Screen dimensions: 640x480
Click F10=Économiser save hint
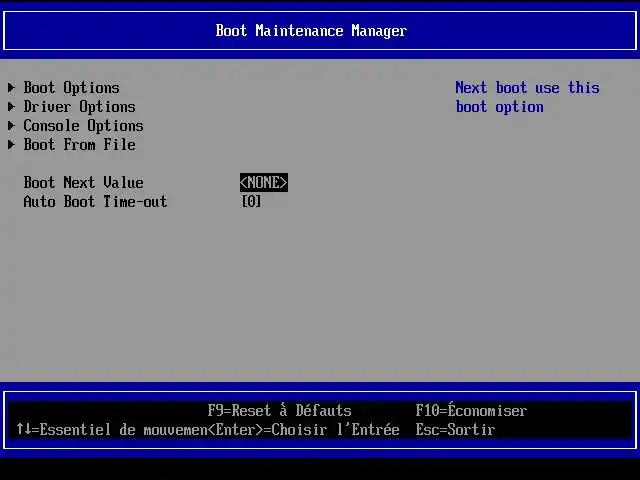point(471,409)
